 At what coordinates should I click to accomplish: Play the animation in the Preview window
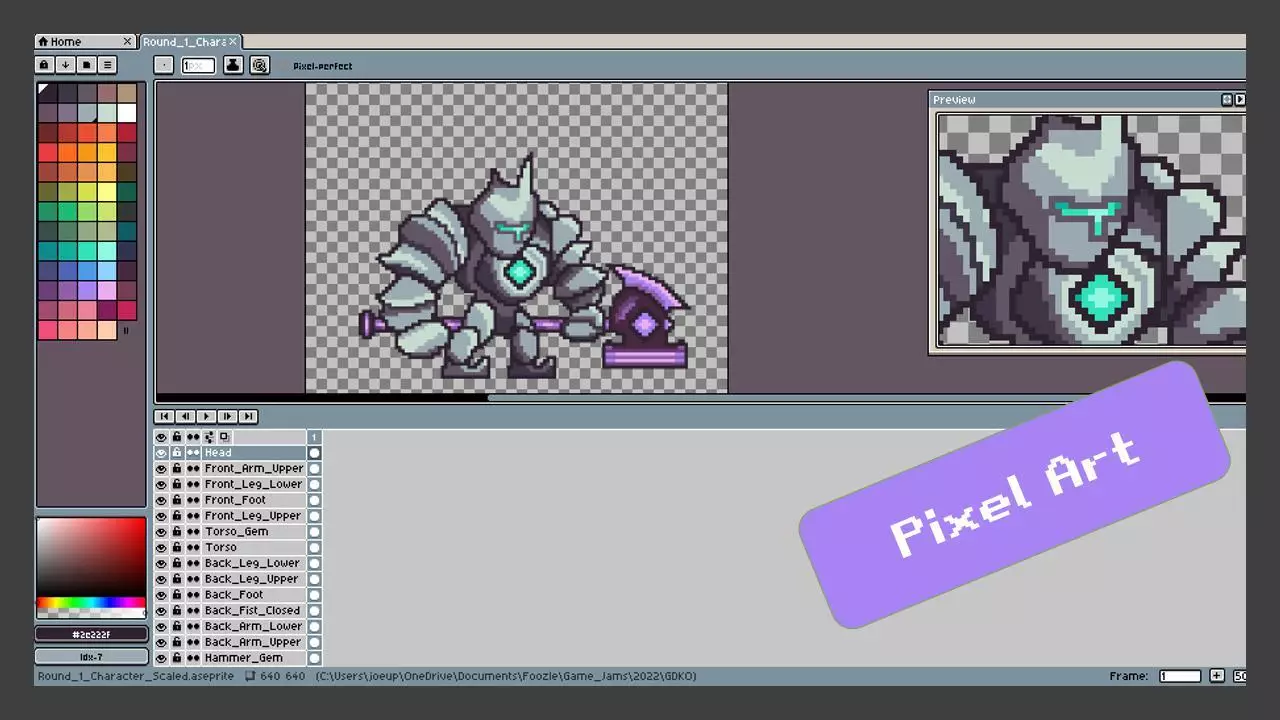point(1240,100)
